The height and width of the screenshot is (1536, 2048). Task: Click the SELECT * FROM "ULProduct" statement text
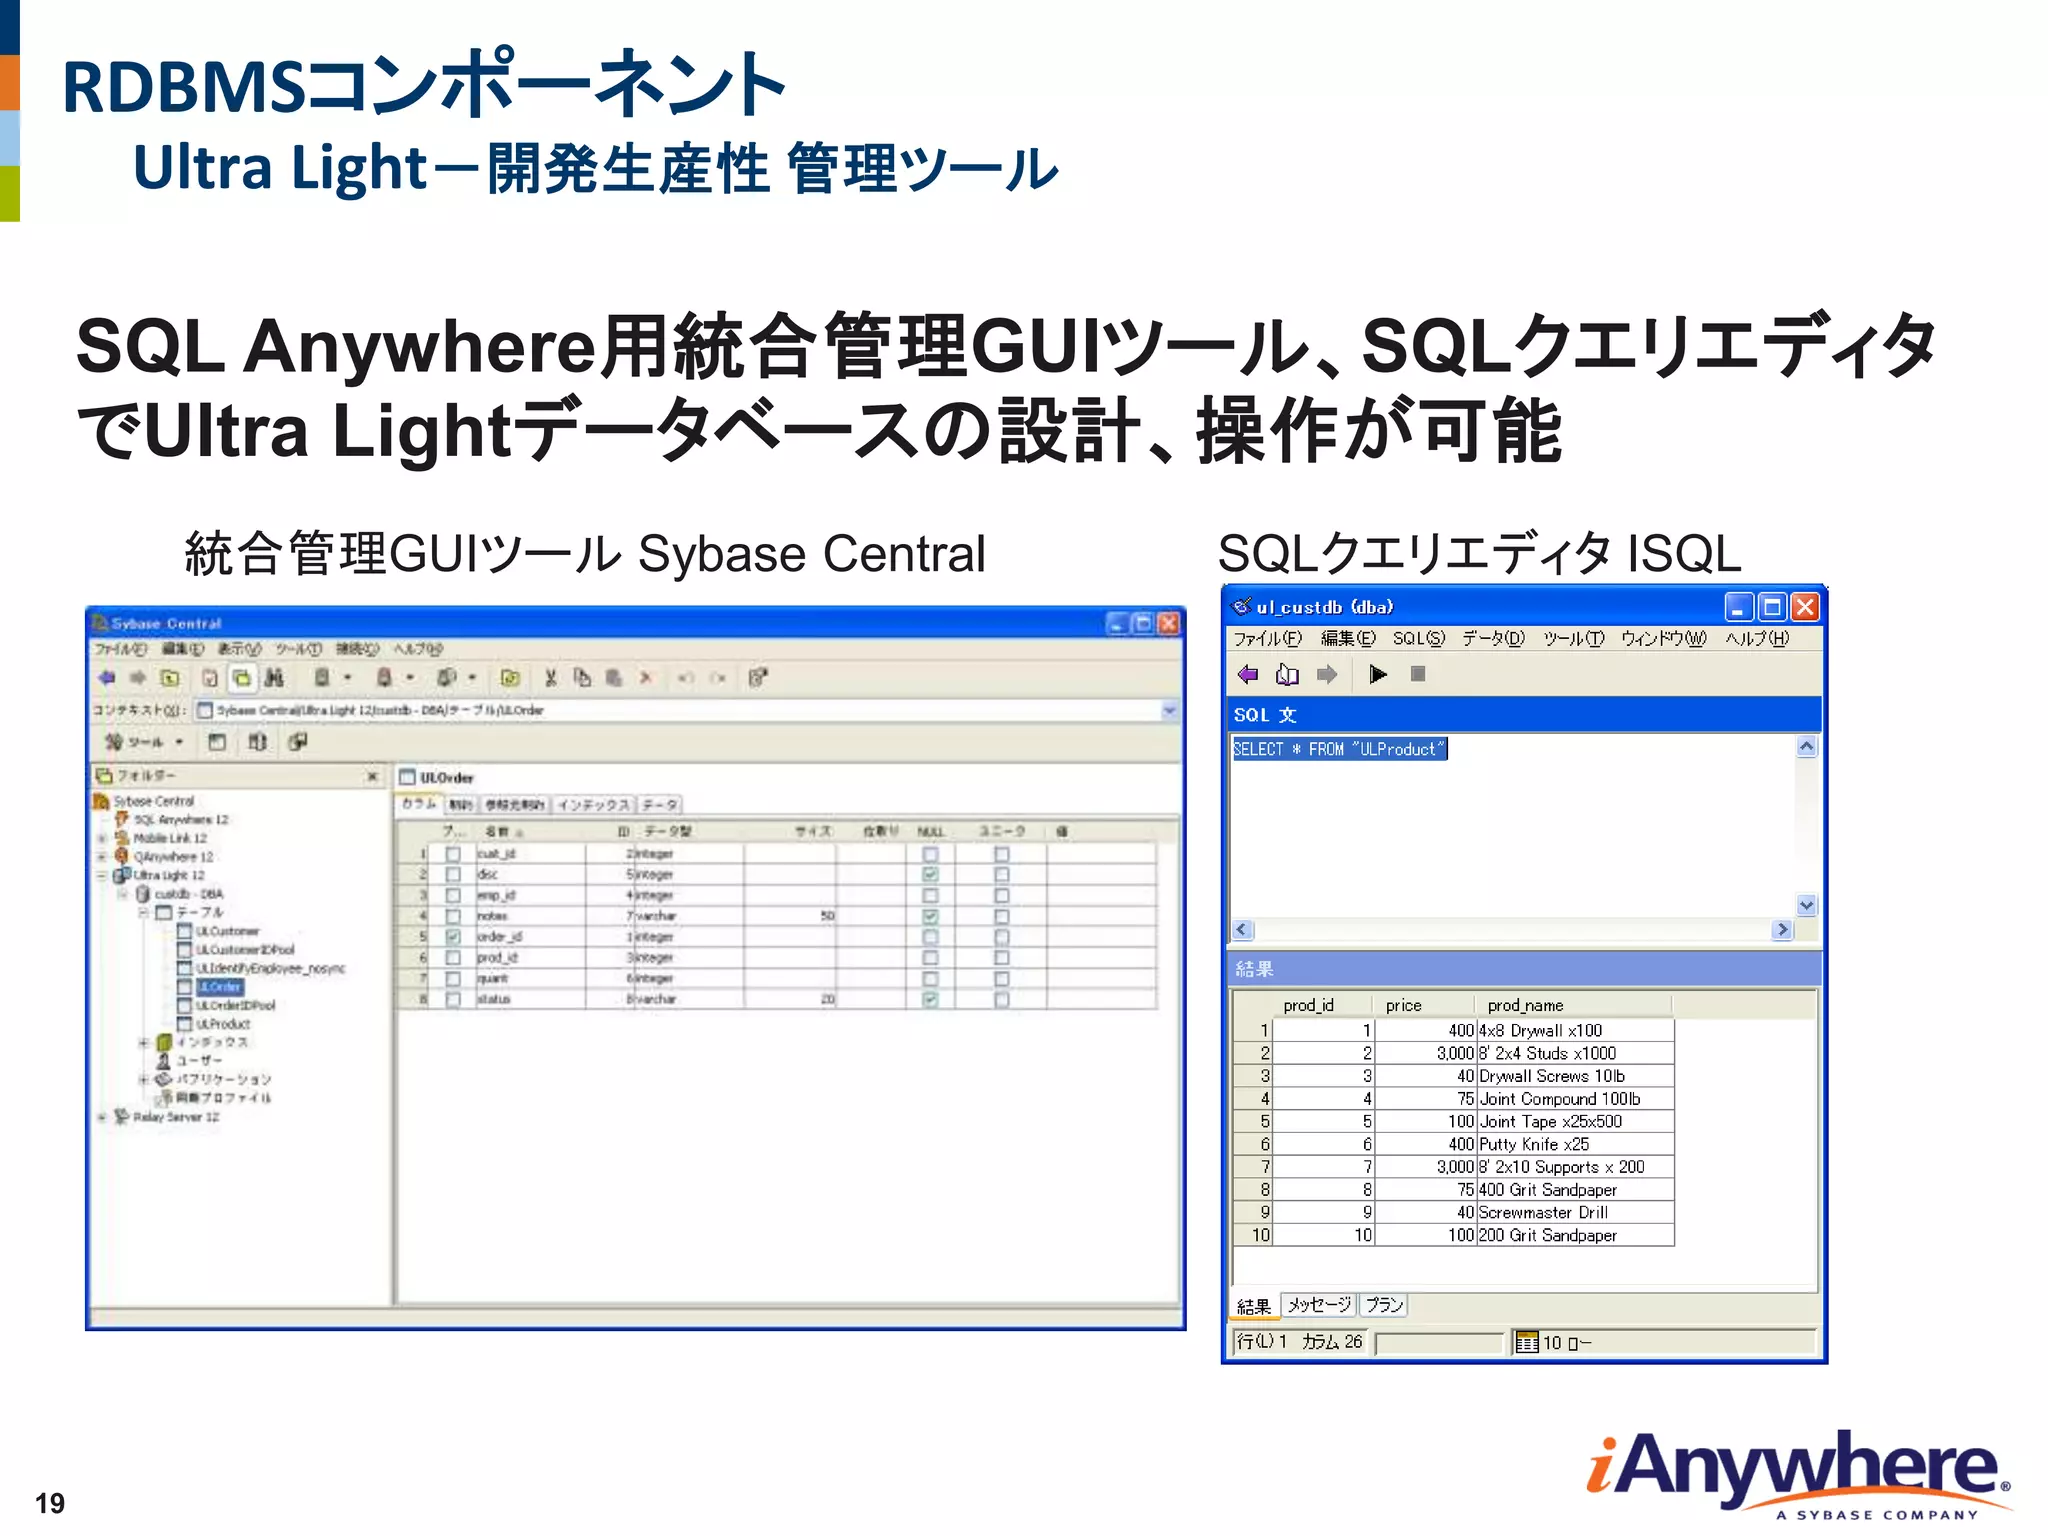tap(1340, 749)
